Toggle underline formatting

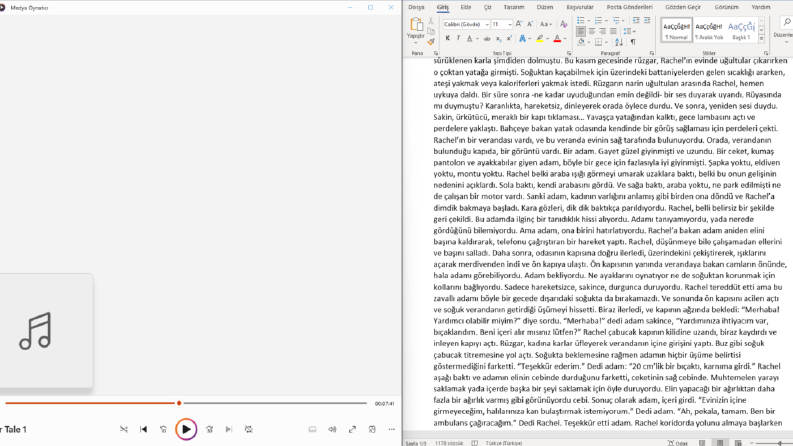coord(469,38)
